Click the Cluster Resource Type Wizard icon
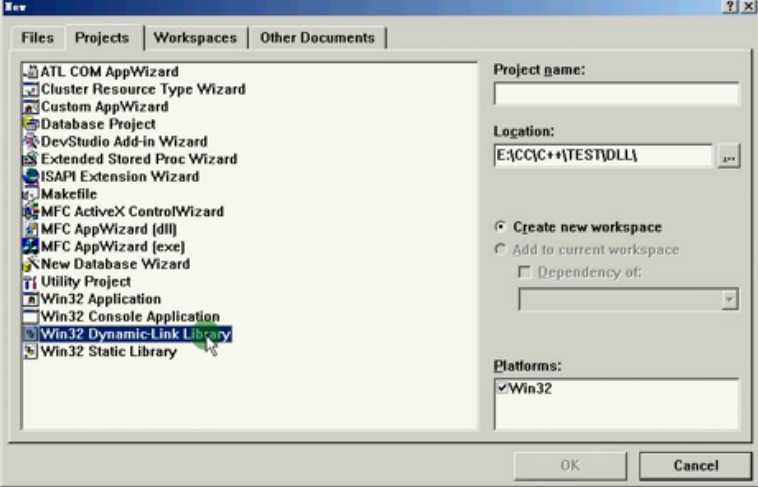758x487 pixels. (x=30, y=89)
